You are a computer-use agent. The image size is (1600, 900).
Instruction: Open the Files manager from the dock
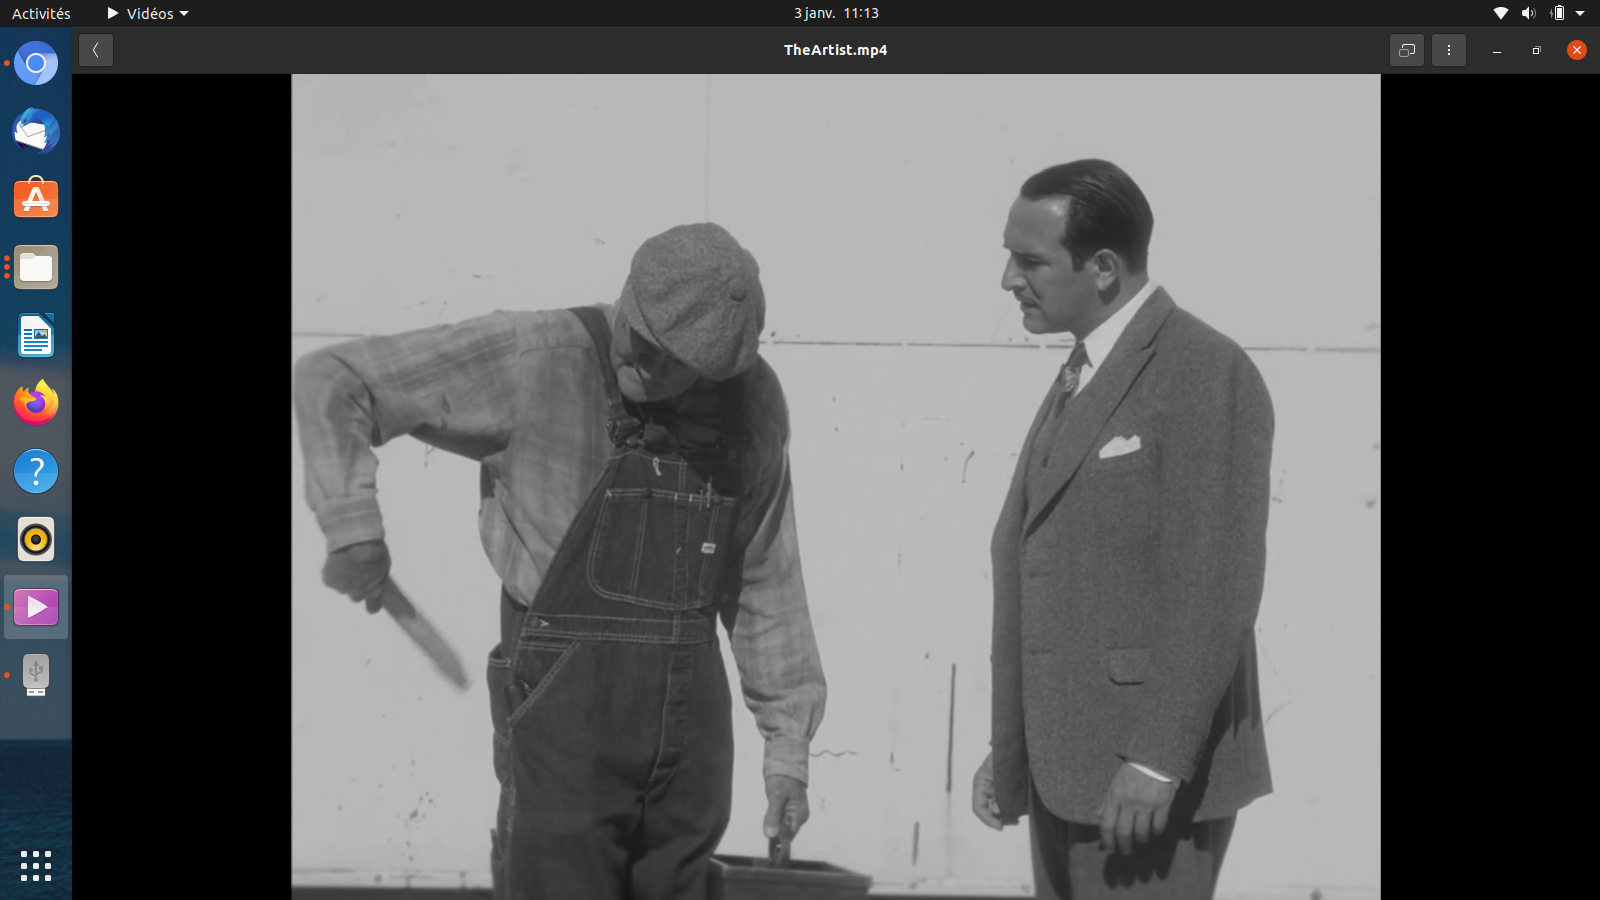[x=36, y=268]
